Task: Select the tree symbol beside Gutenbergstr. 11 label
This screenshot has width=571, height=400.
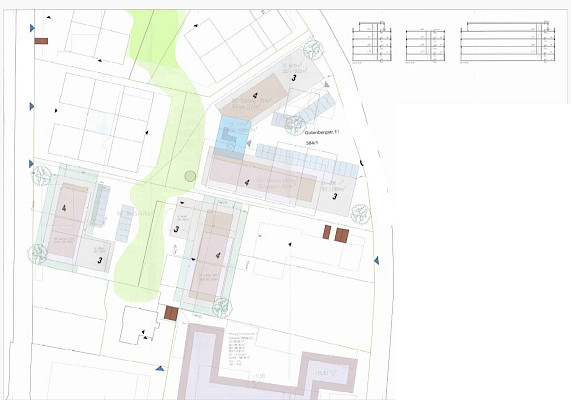Action: point(295,125)
